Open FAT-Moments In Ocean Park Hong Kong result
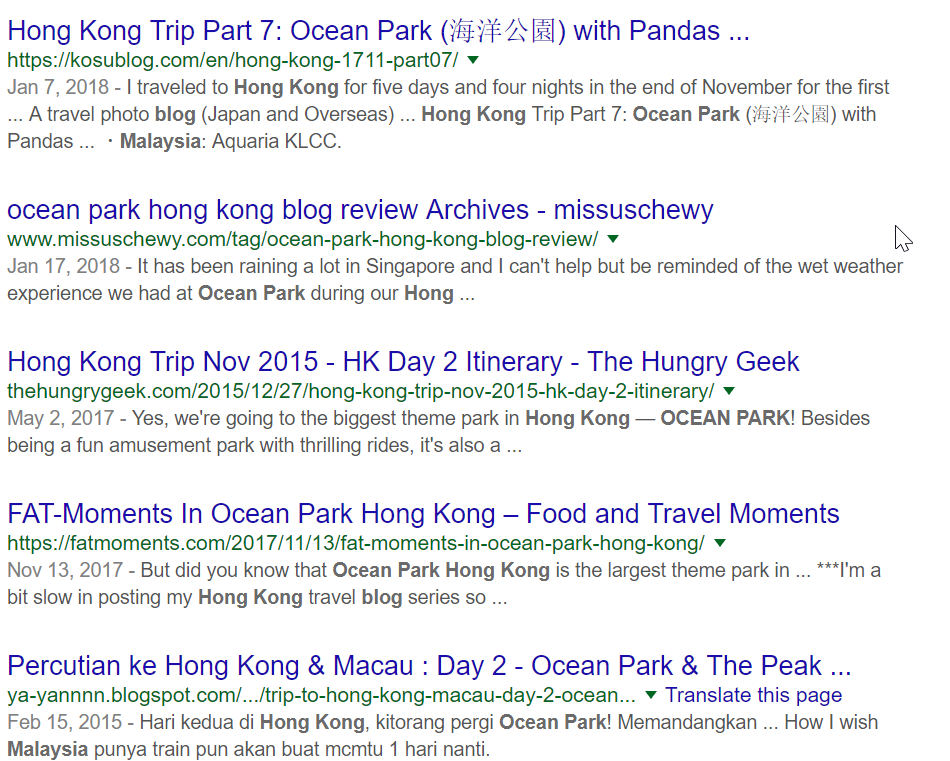950x761 pixels. tap(423, 514)
